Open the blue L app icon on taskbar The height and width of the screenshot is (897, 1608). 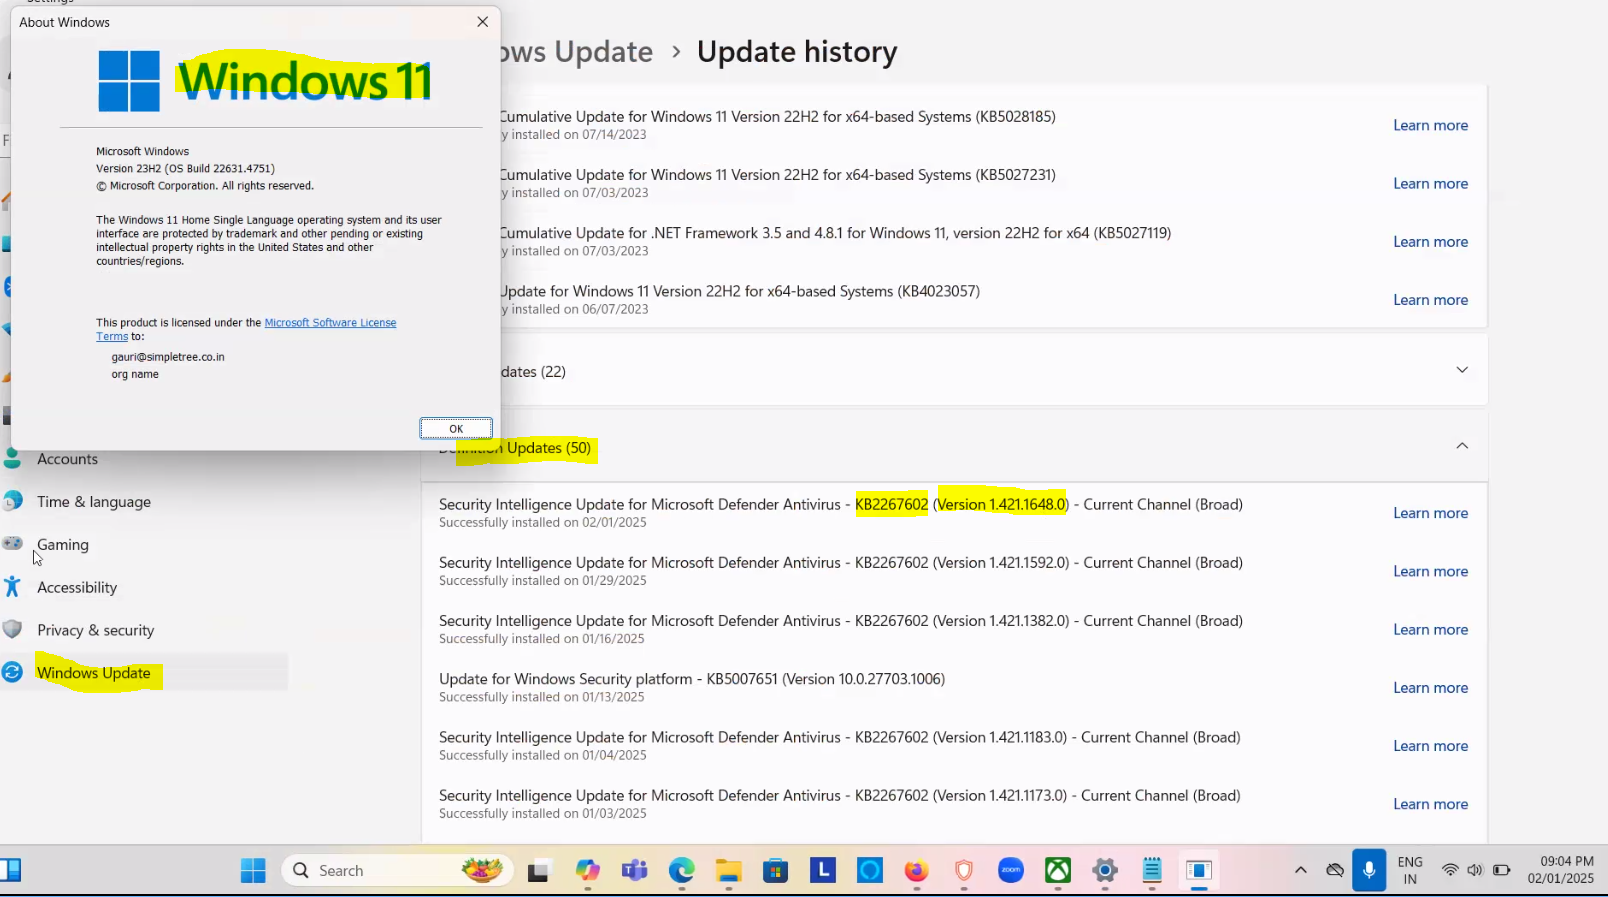[823, 871]
